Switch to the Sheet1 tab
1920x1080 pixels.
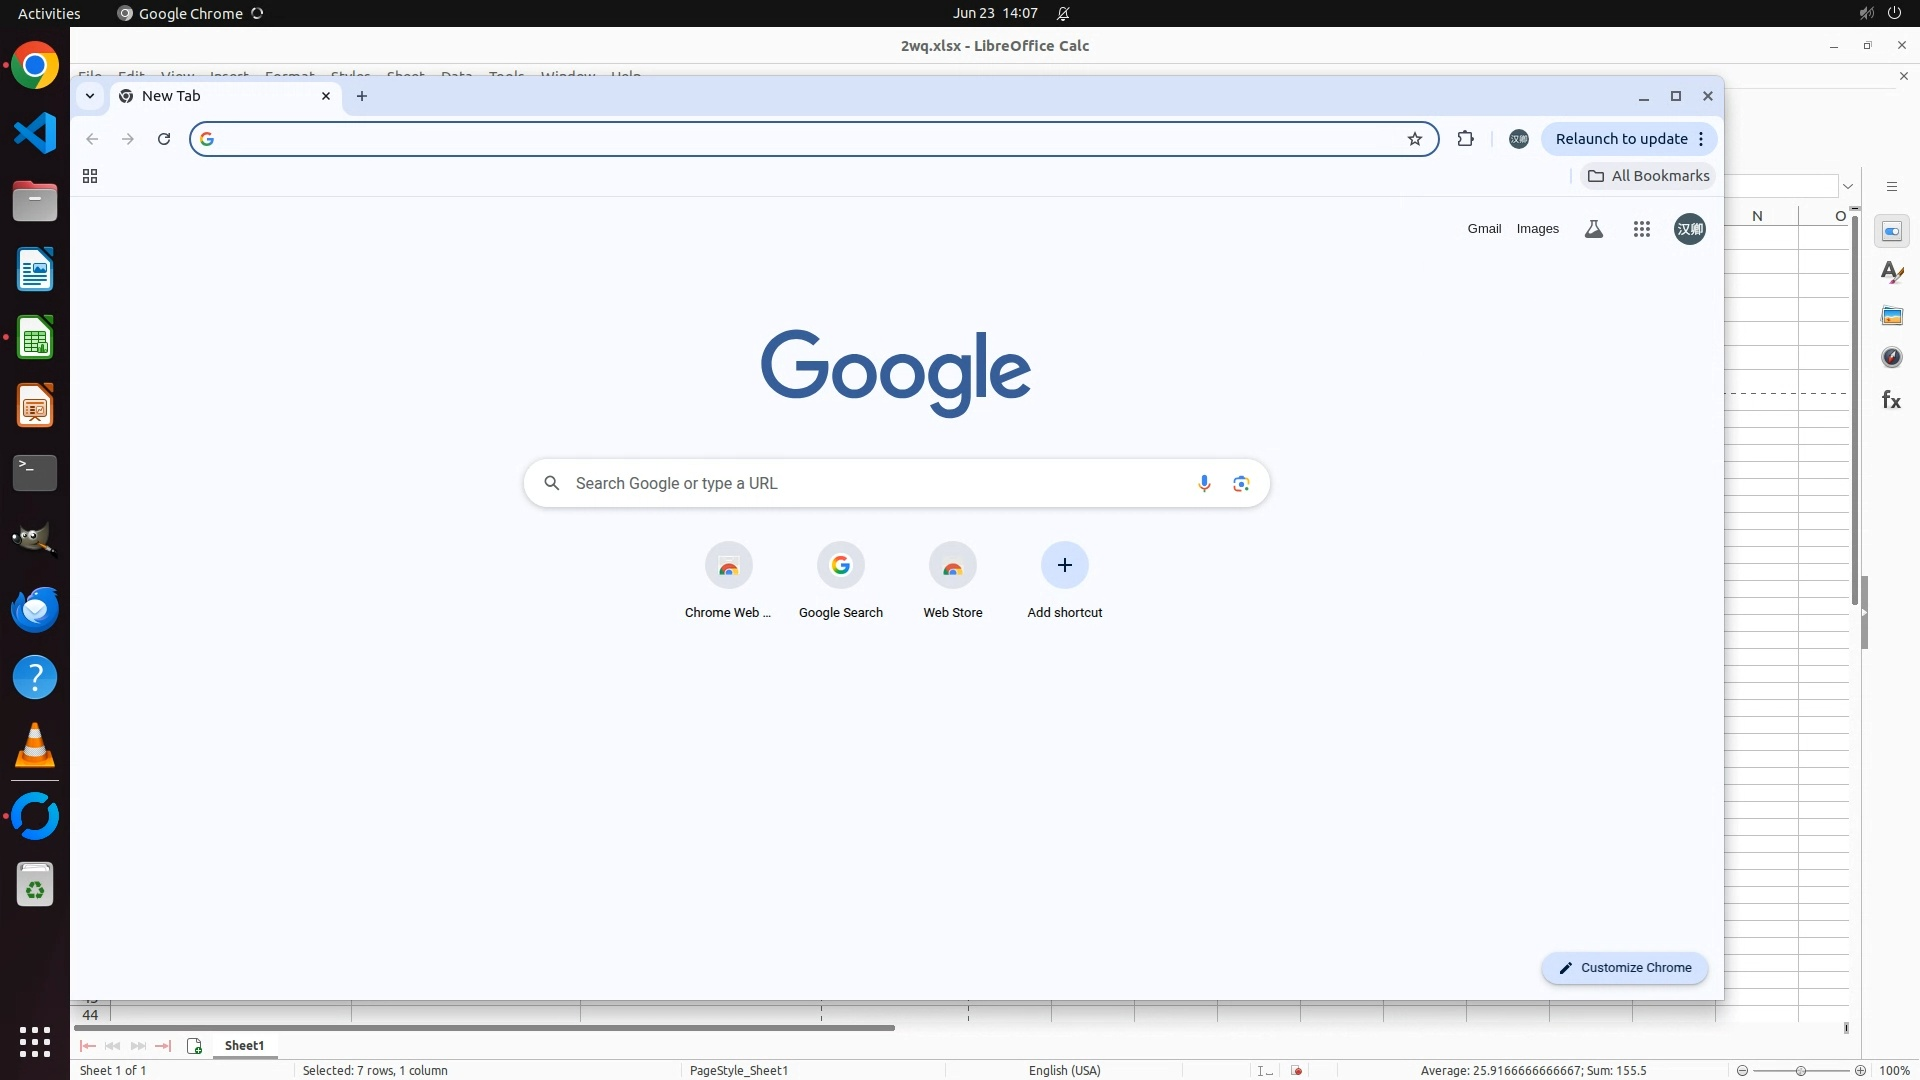coord(244,1046)
